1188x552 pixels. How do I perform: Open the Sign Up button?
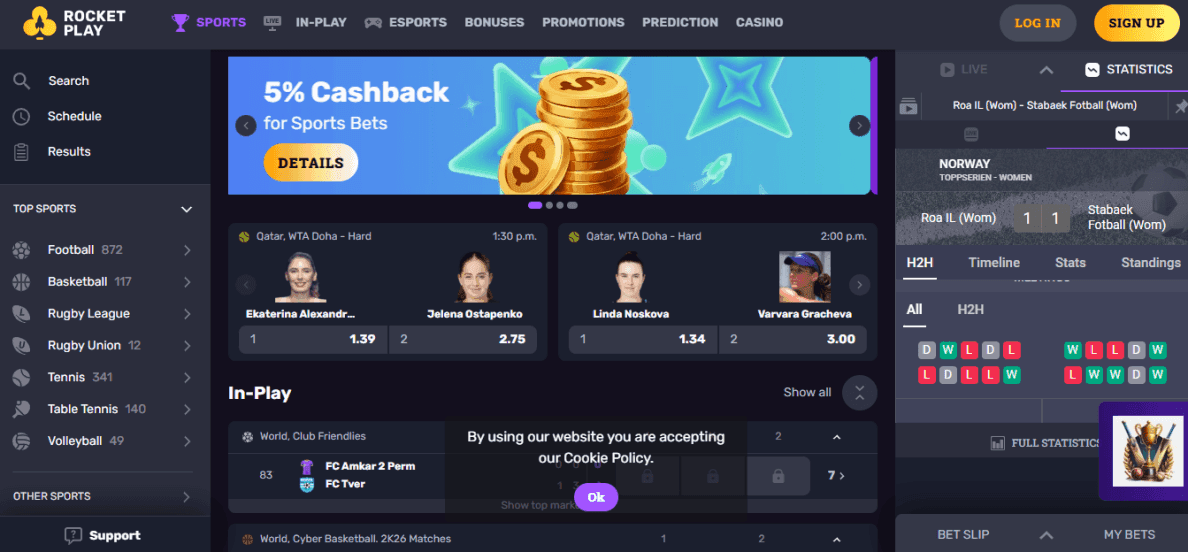tap(1136, 23)
